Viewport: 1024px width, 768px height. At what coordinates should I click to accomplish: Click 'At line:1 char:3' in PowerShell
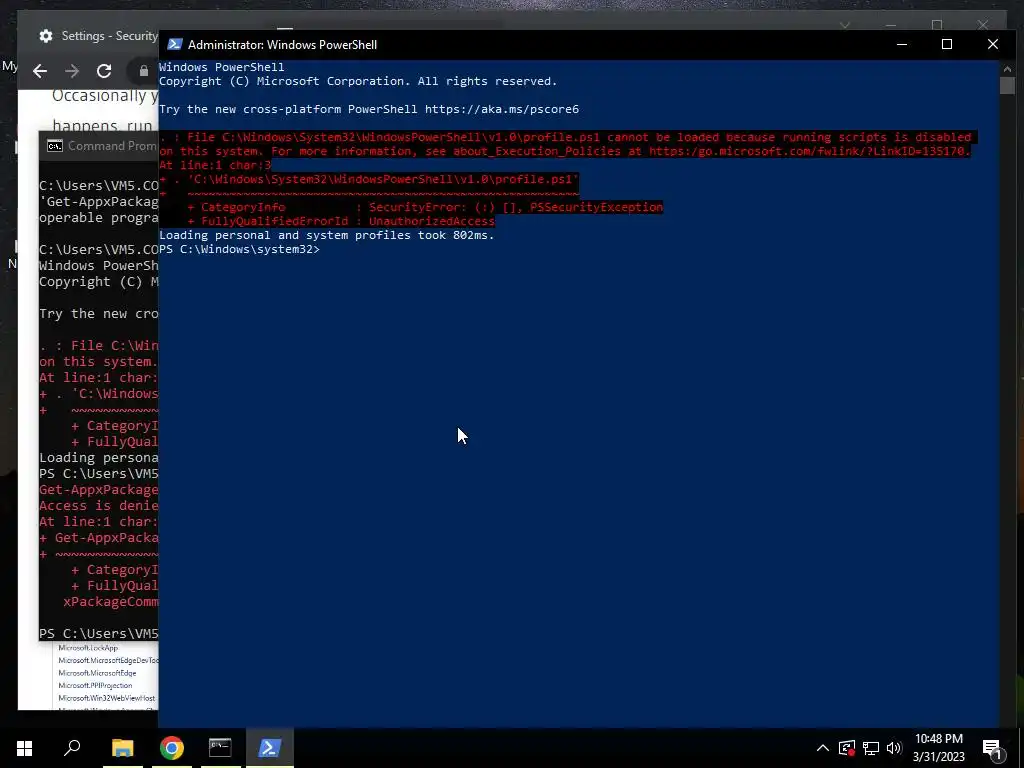(215, 165)
